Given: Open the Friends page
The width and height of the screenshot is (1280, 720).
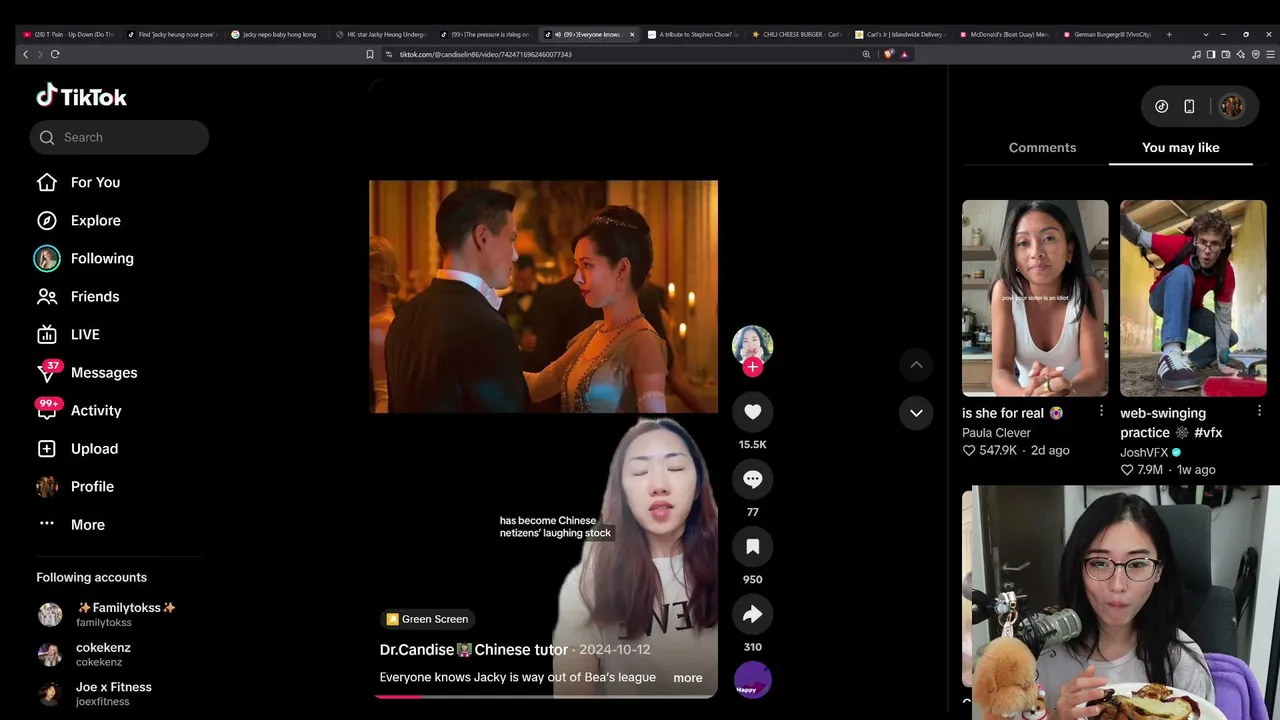Looking at the screenshot, I should point(77,296).
